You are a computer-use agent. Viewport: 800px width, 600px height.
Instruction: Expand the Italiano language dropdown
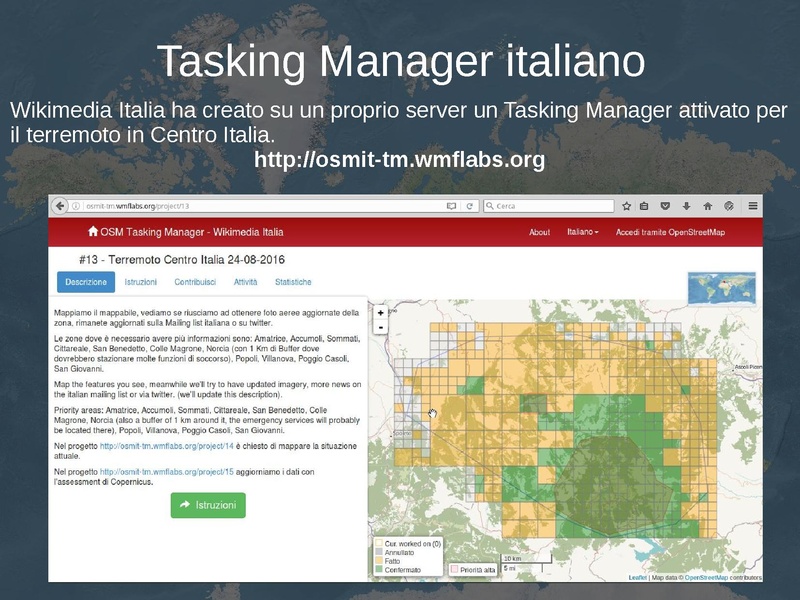coord(582,232)
